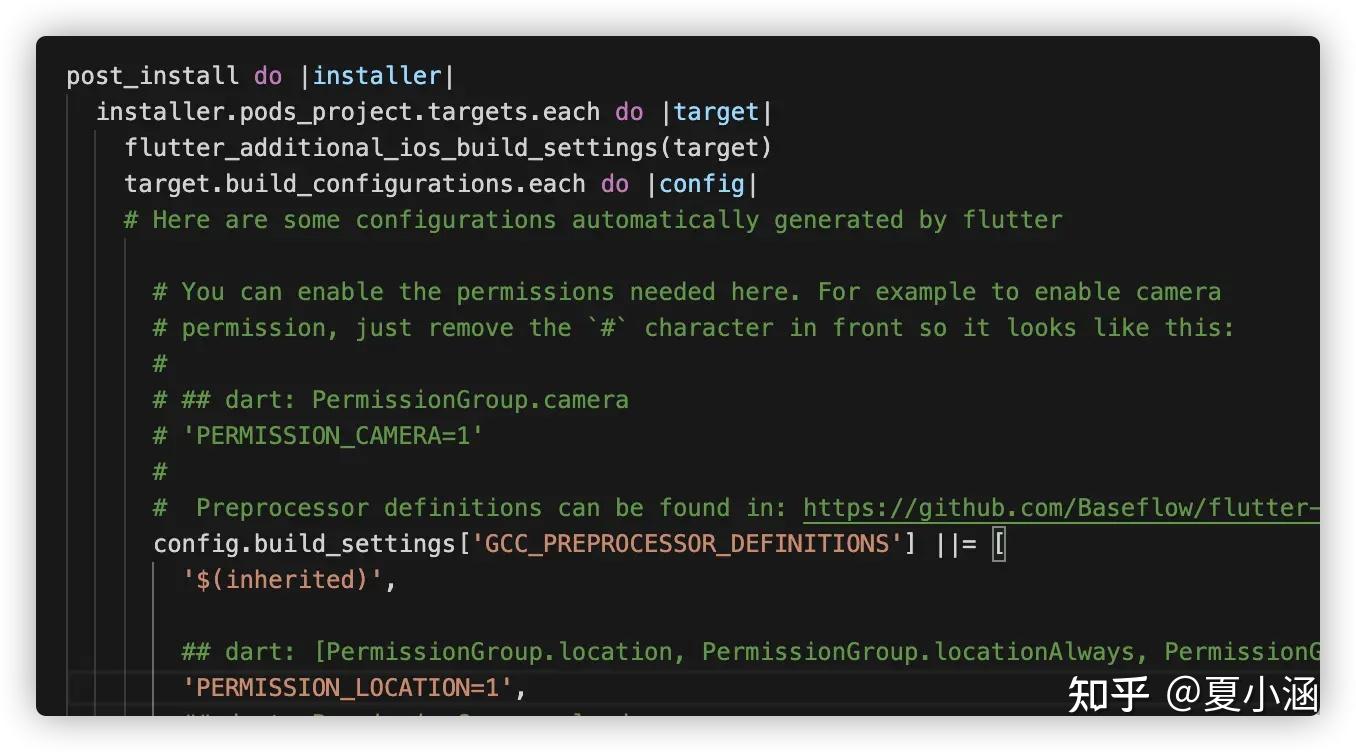Image resolution: width=1356 pixels, height=752 pixels.
Task: Click the |config| block parameter
Action: tap(702, 184)
